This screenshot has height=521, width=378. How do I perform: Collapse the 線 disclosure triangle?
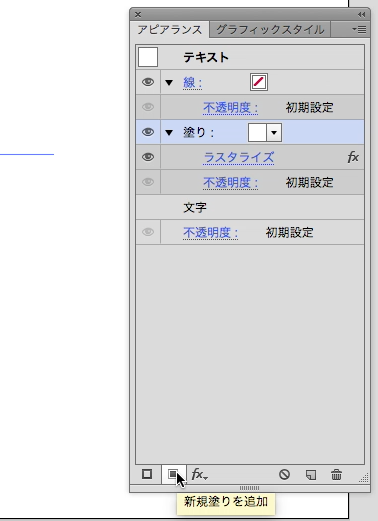click(169, 82)
